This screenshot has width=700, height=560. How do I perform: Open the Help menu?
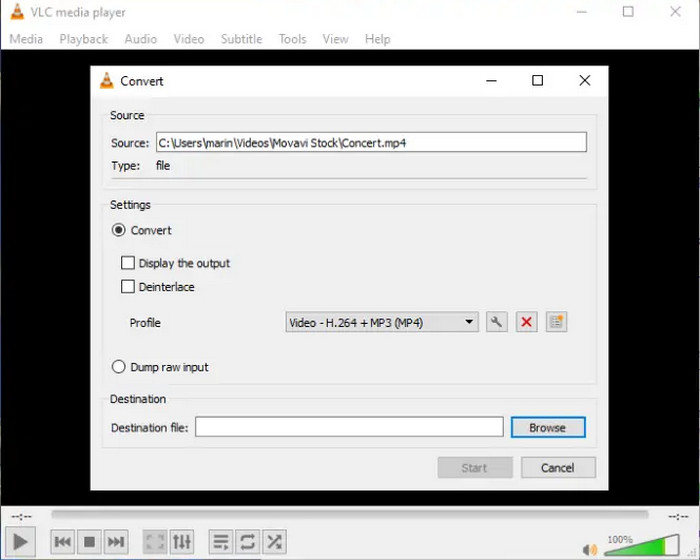click(378, 39)
